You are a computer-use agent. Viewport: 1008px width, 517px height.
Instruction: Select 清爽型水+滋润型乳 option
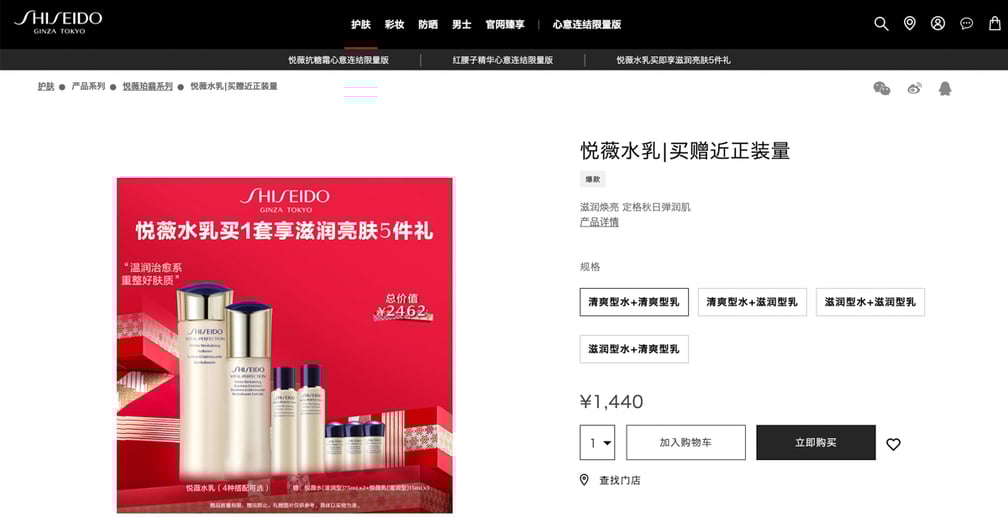[x=752, y=302]
